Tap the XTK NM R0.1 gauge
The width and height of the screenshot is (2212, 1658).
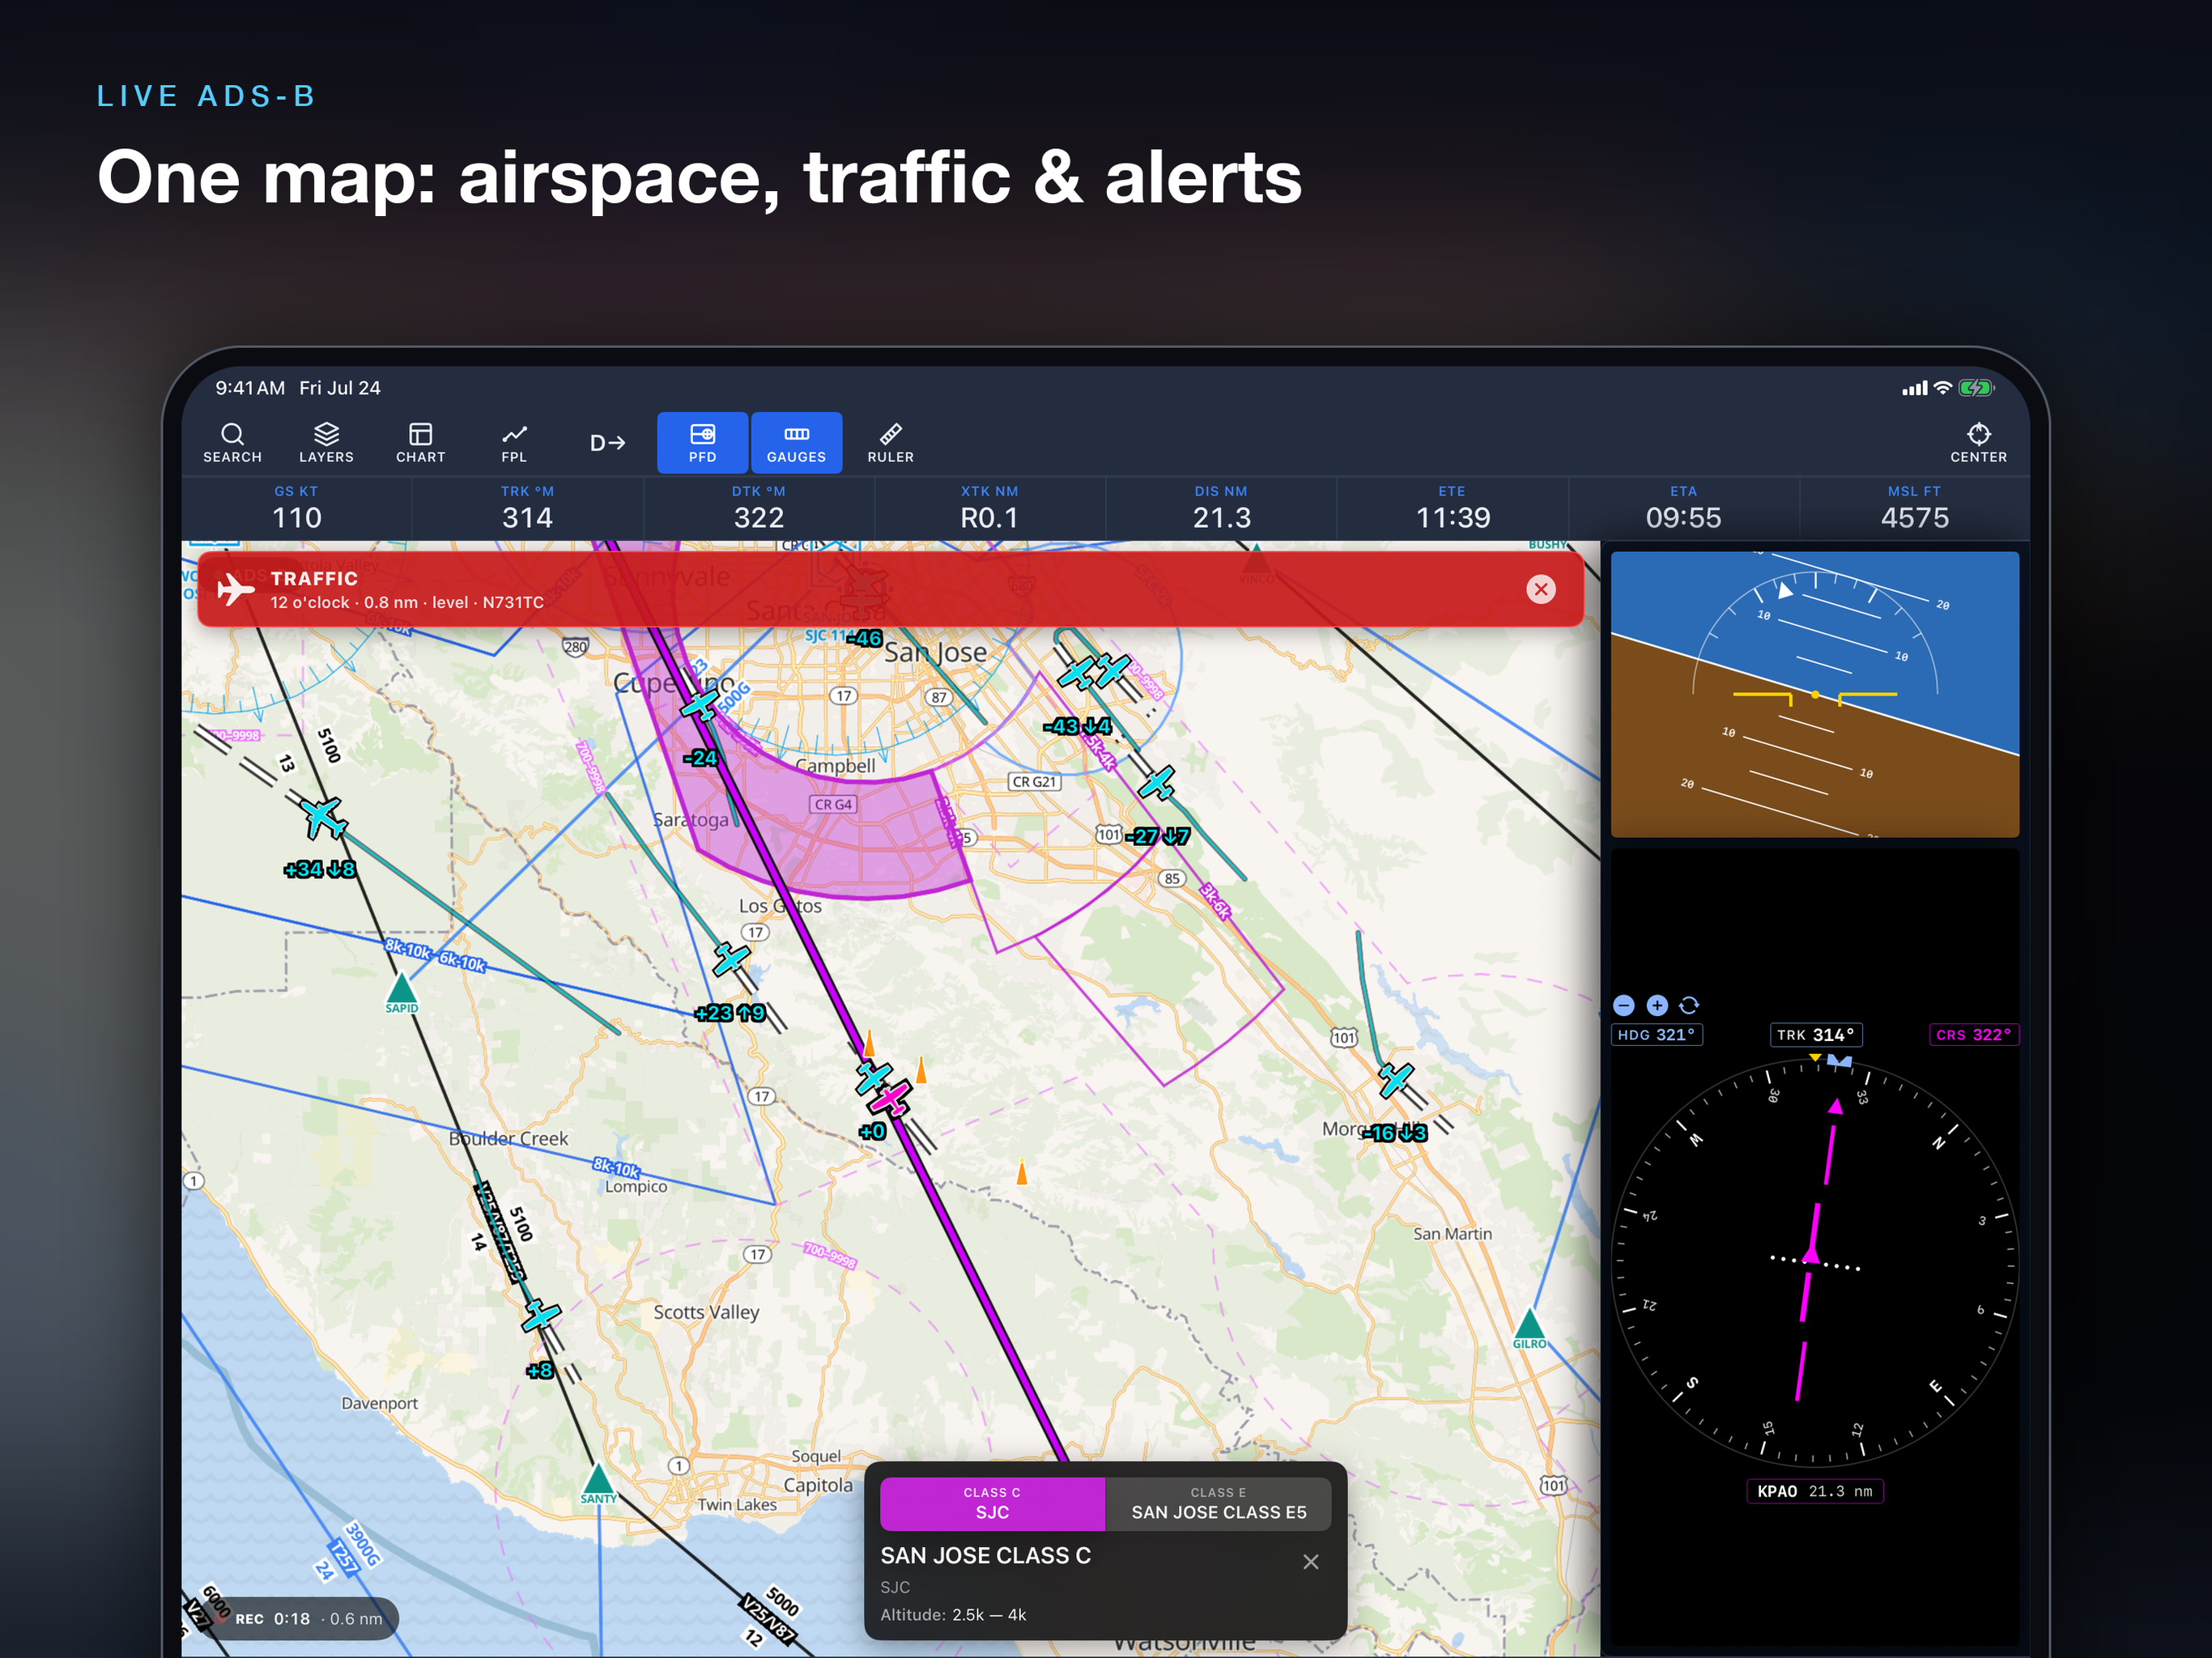pyautogui.click(x=990, y=508)
